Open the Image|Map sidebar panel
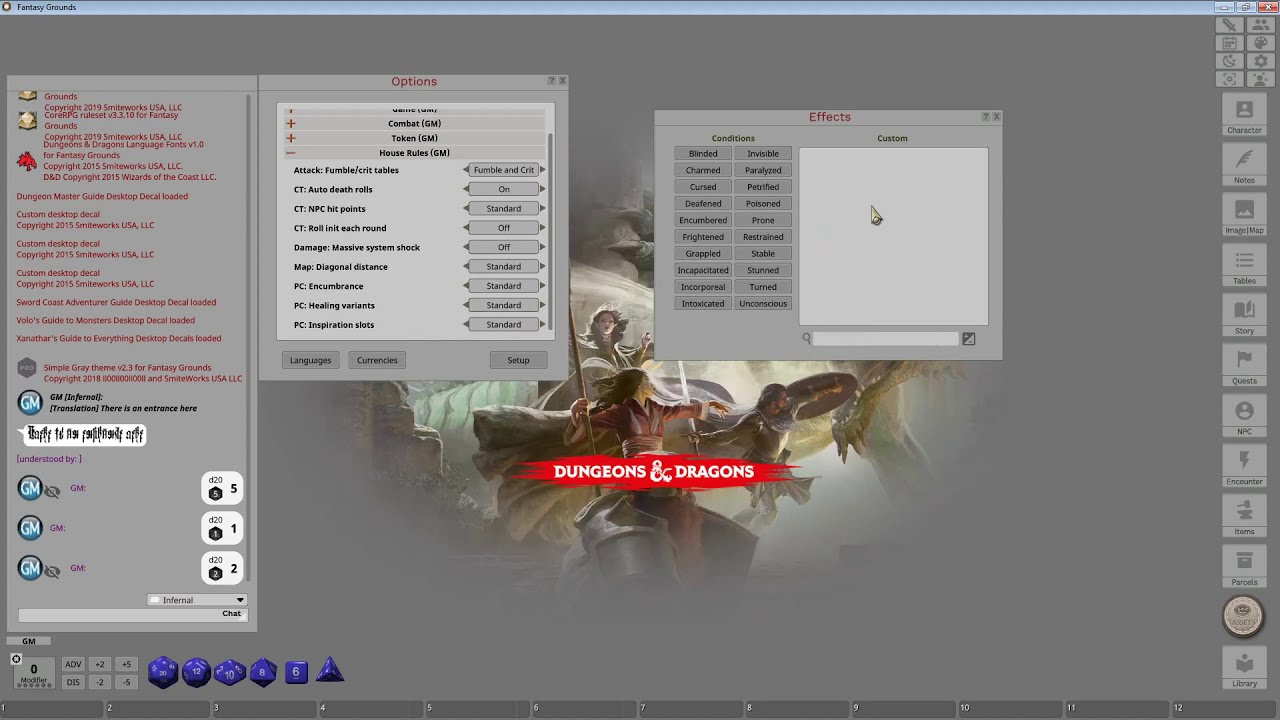 1244,215
